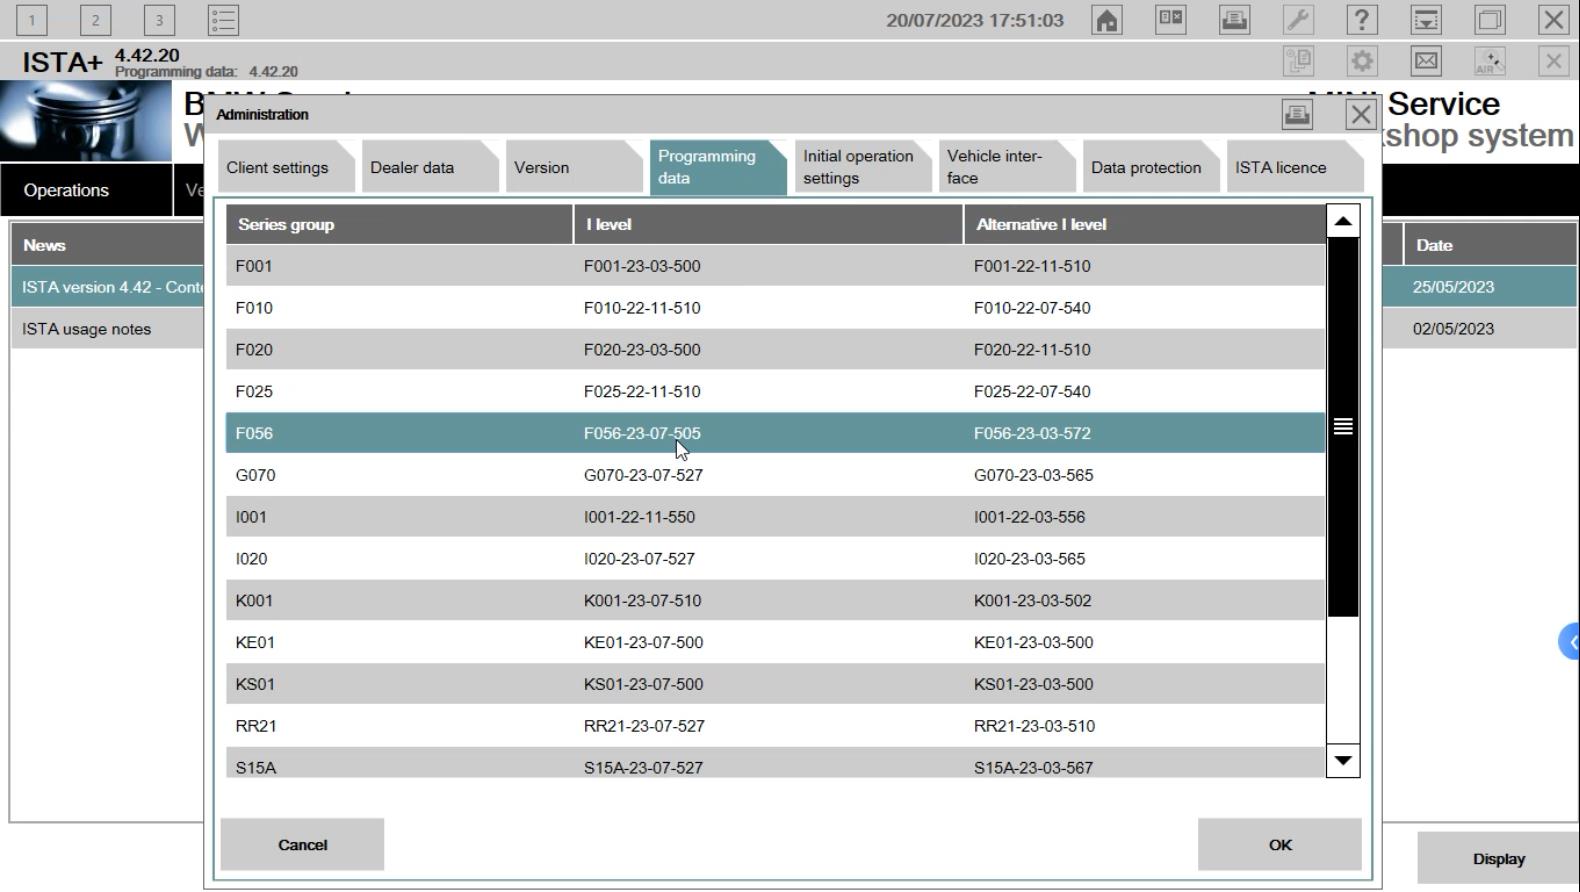The width and height of the screenshot is (1580, 892).
Task: Select session button 3
Action: [159, 20]
